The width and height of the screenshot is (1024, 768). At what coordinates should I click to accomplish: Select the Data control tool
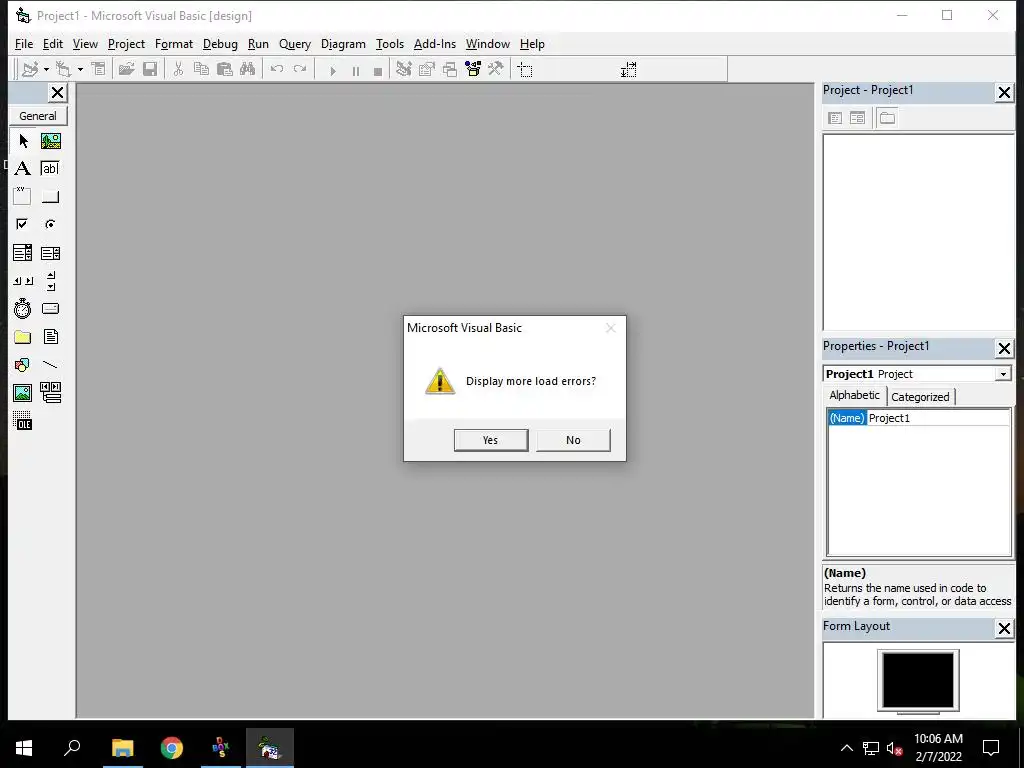[50, 393]
